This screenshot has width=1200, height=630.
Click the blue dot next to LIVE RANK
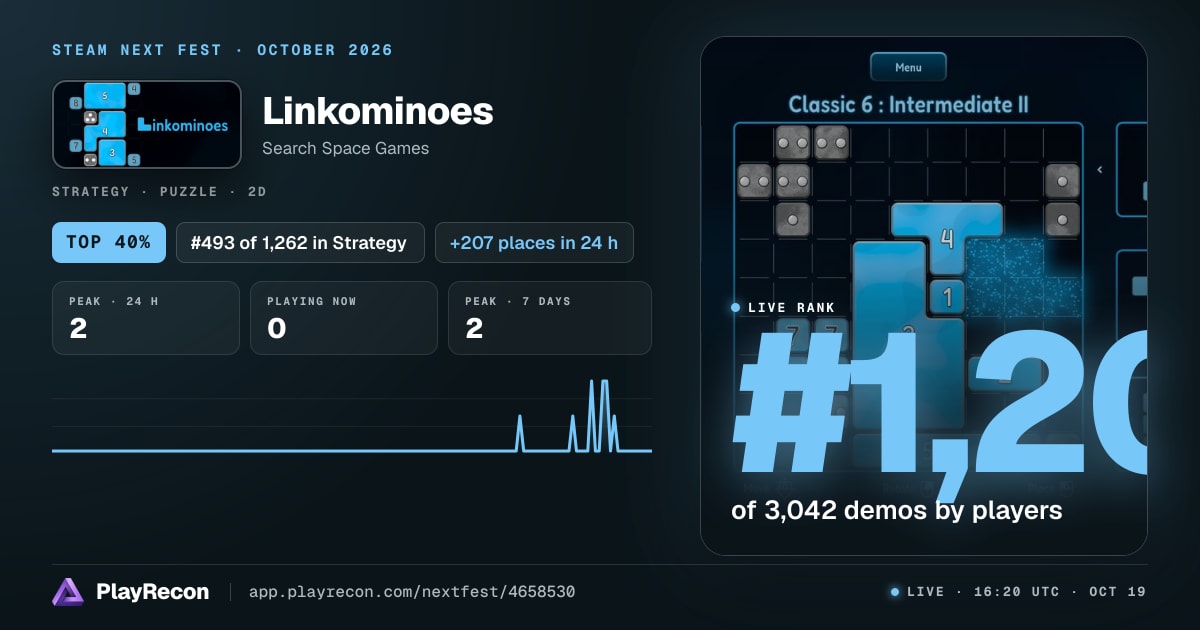[x=736, y=308]
